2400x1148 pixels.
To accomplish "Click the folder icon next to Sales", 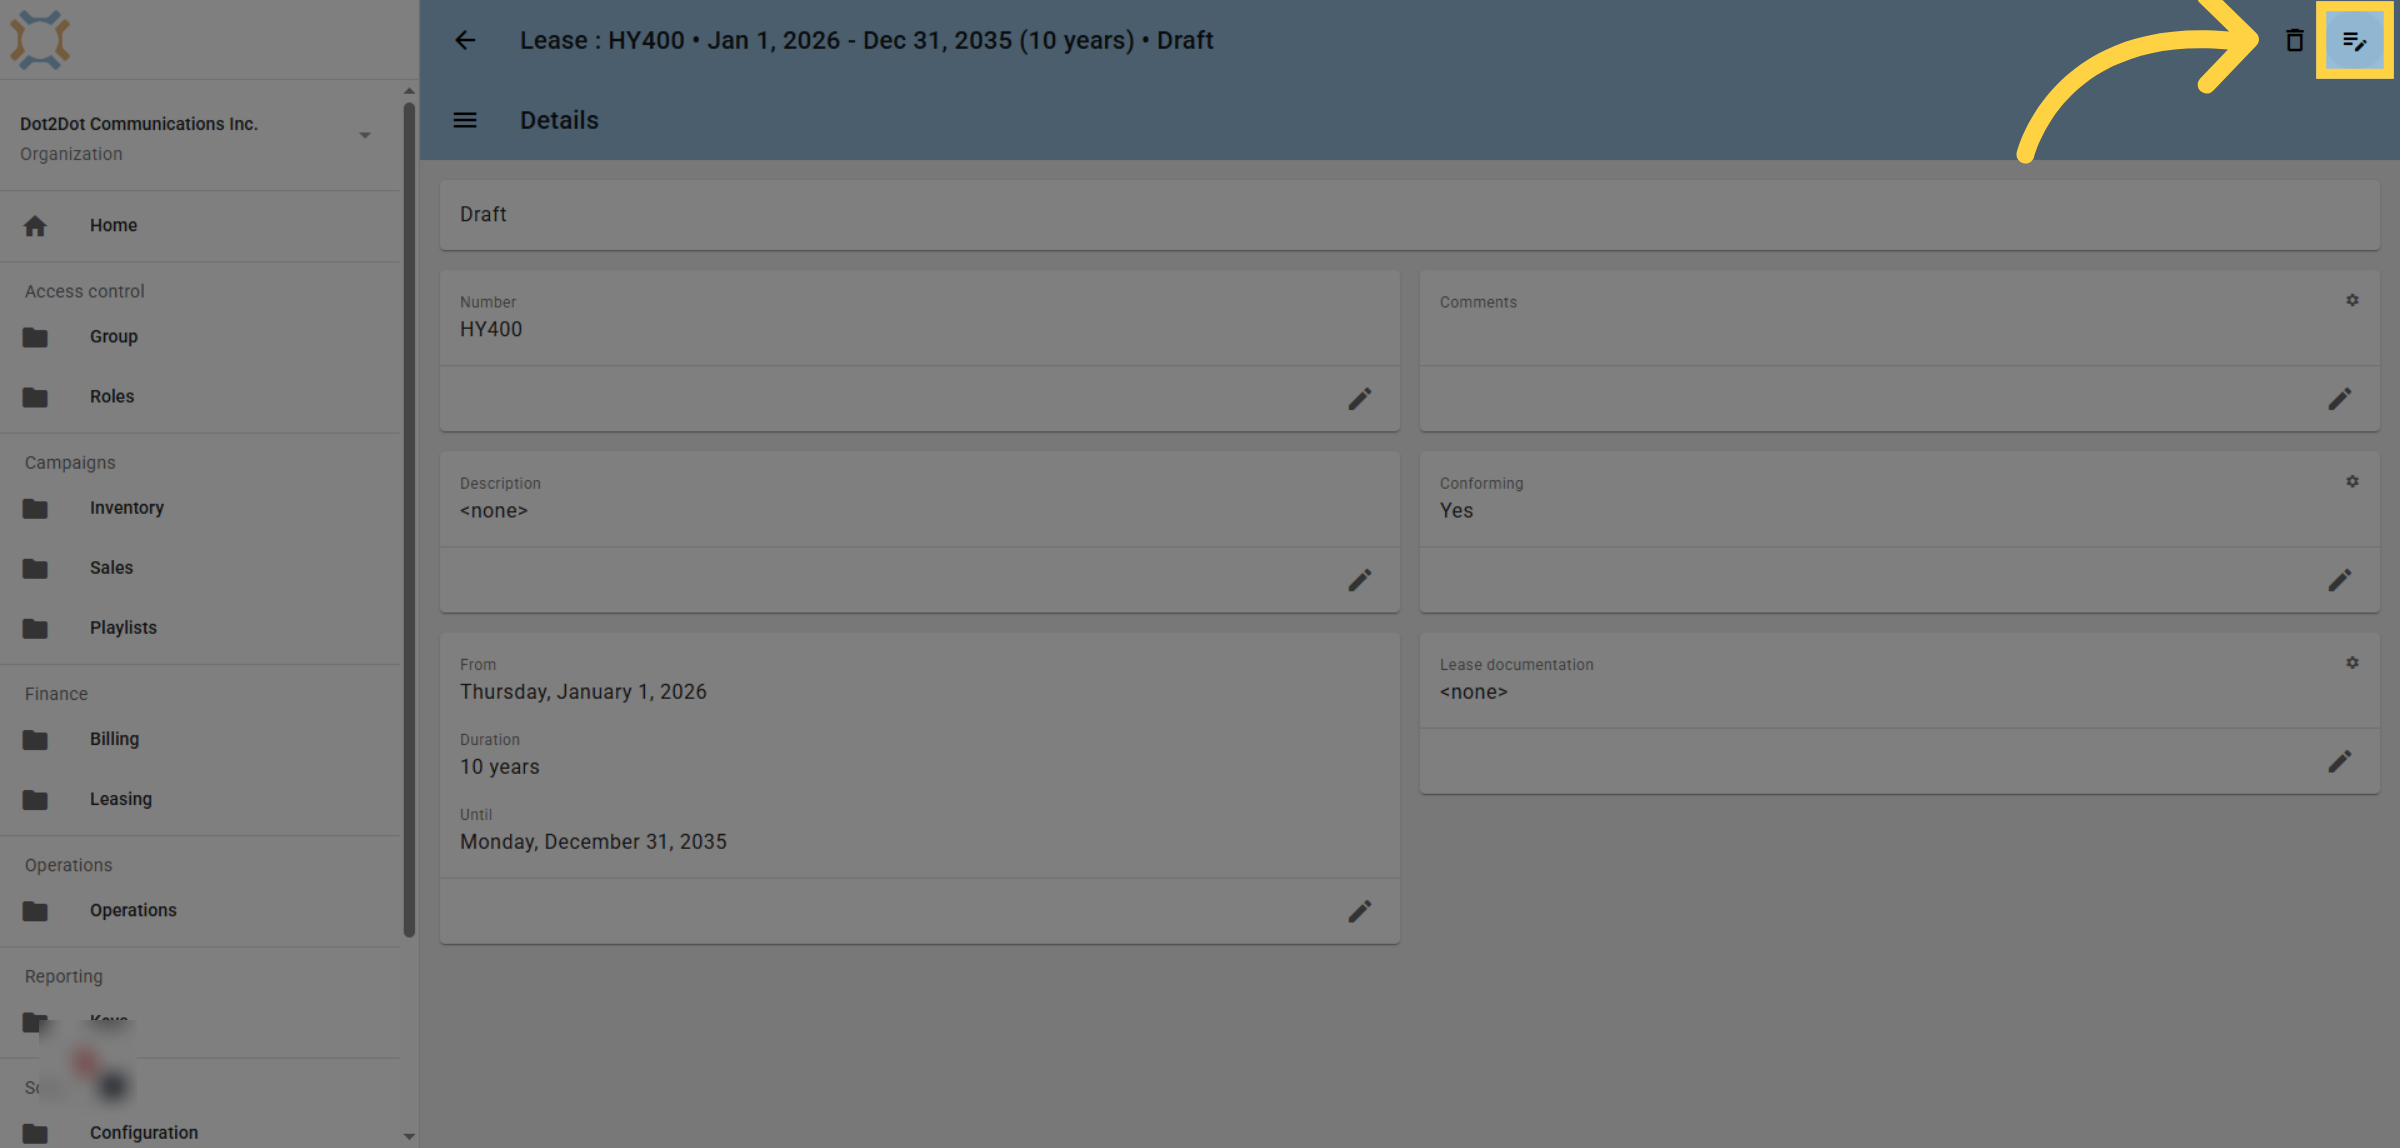I will (x=35, y=568).
